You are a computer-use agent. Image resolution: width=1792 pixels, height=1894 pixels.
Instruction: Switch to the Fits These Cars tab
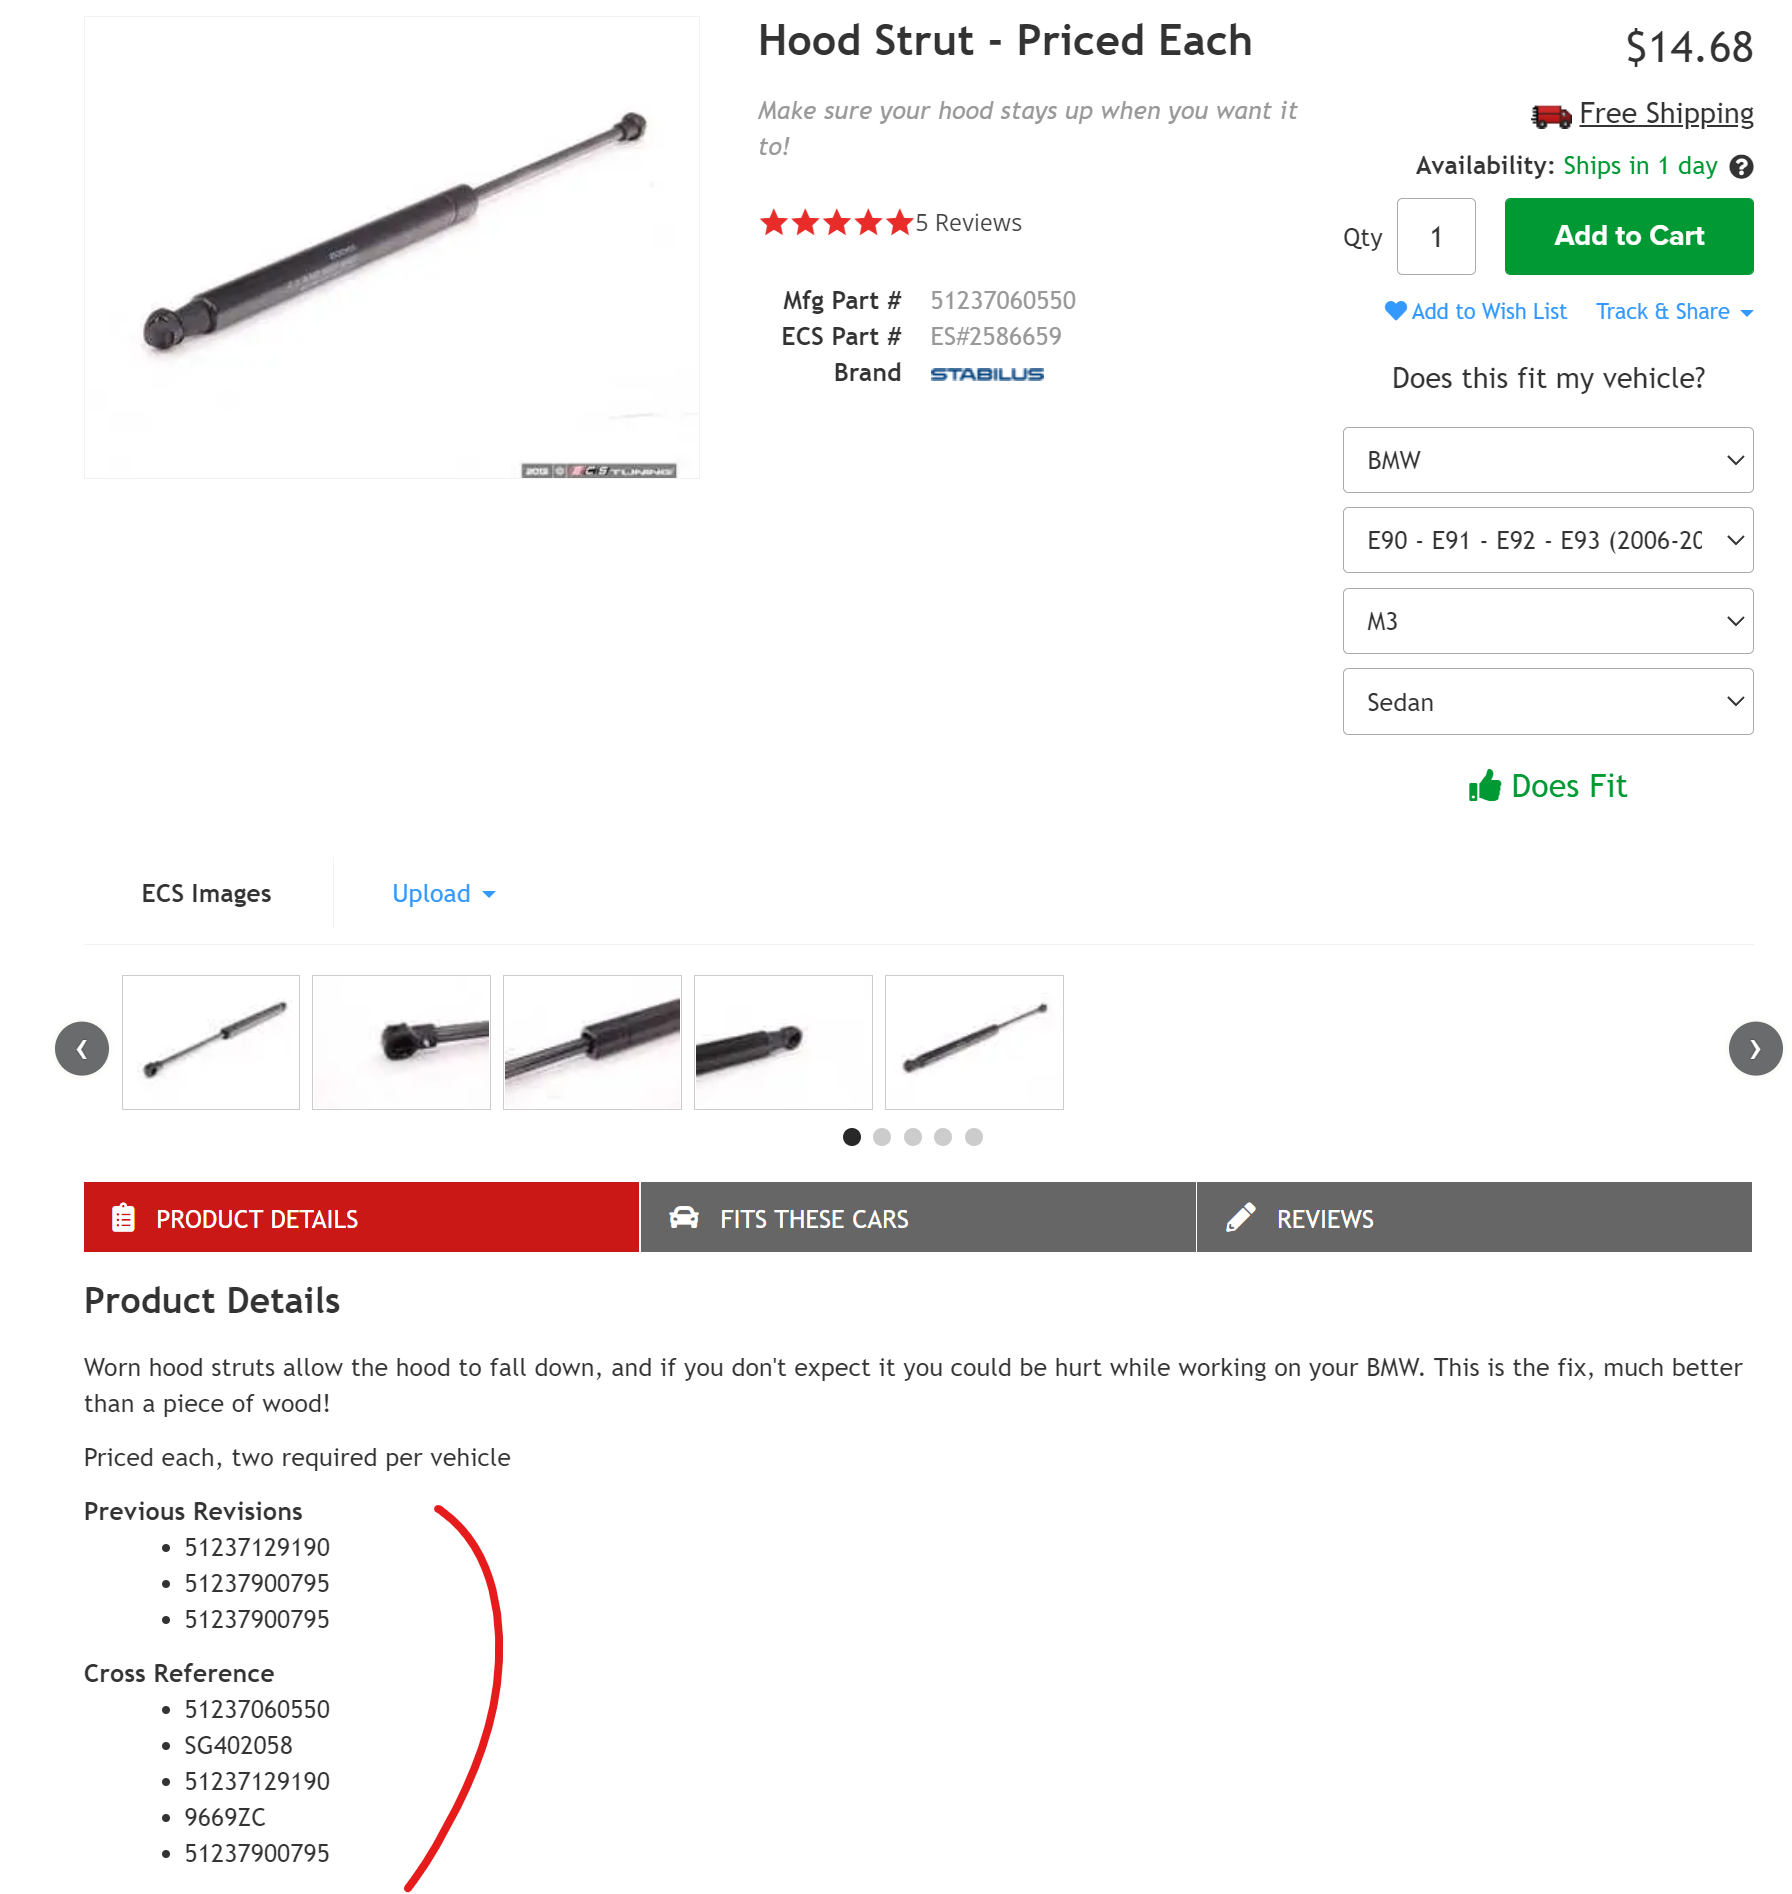point(917,1217)
